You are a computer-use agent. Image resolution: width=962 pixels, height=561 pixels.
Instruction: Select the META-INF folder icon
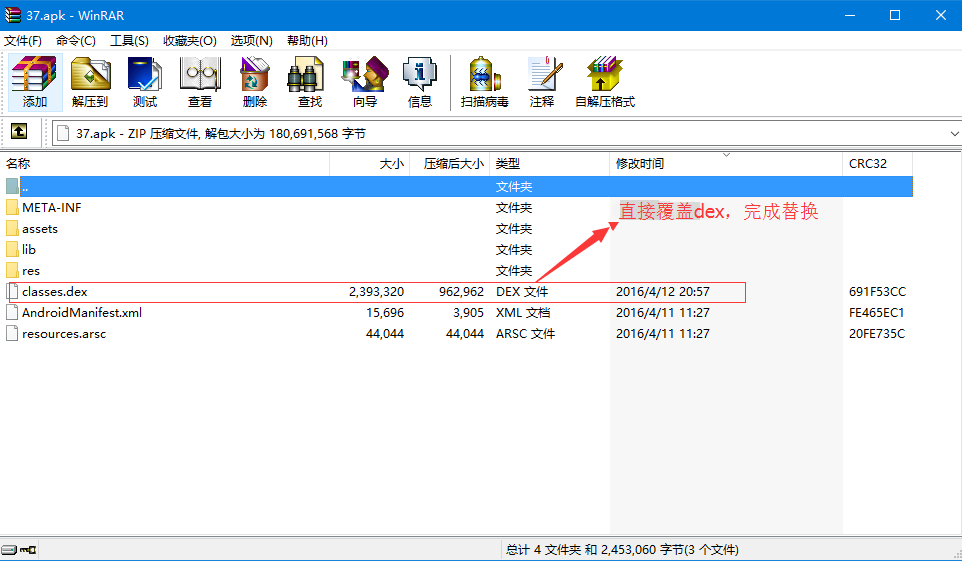[12, 207]
